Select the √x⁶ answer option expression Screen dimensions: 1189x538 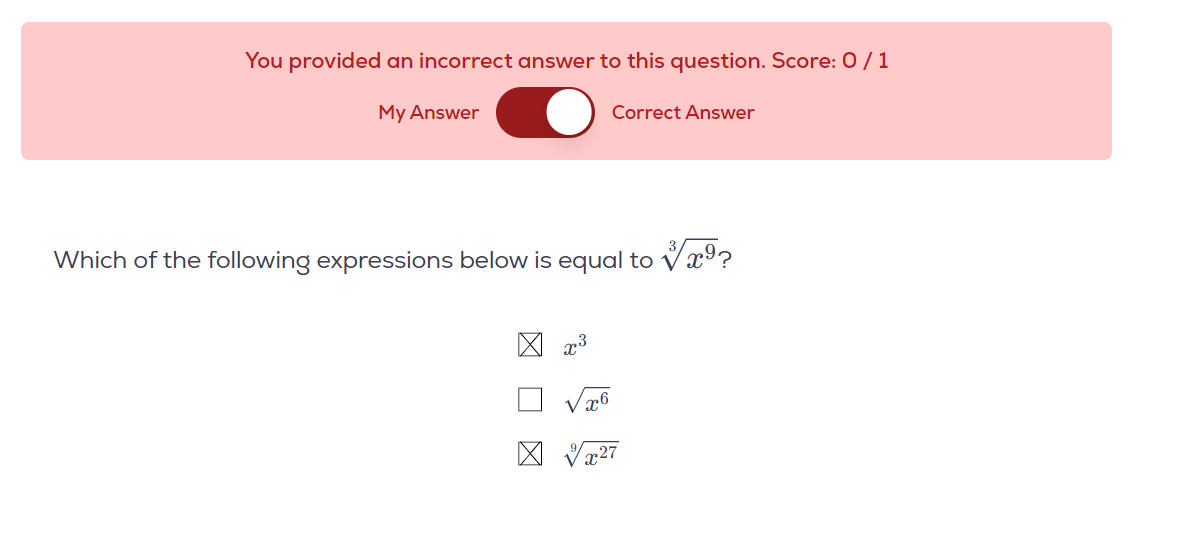pos(587,402)
